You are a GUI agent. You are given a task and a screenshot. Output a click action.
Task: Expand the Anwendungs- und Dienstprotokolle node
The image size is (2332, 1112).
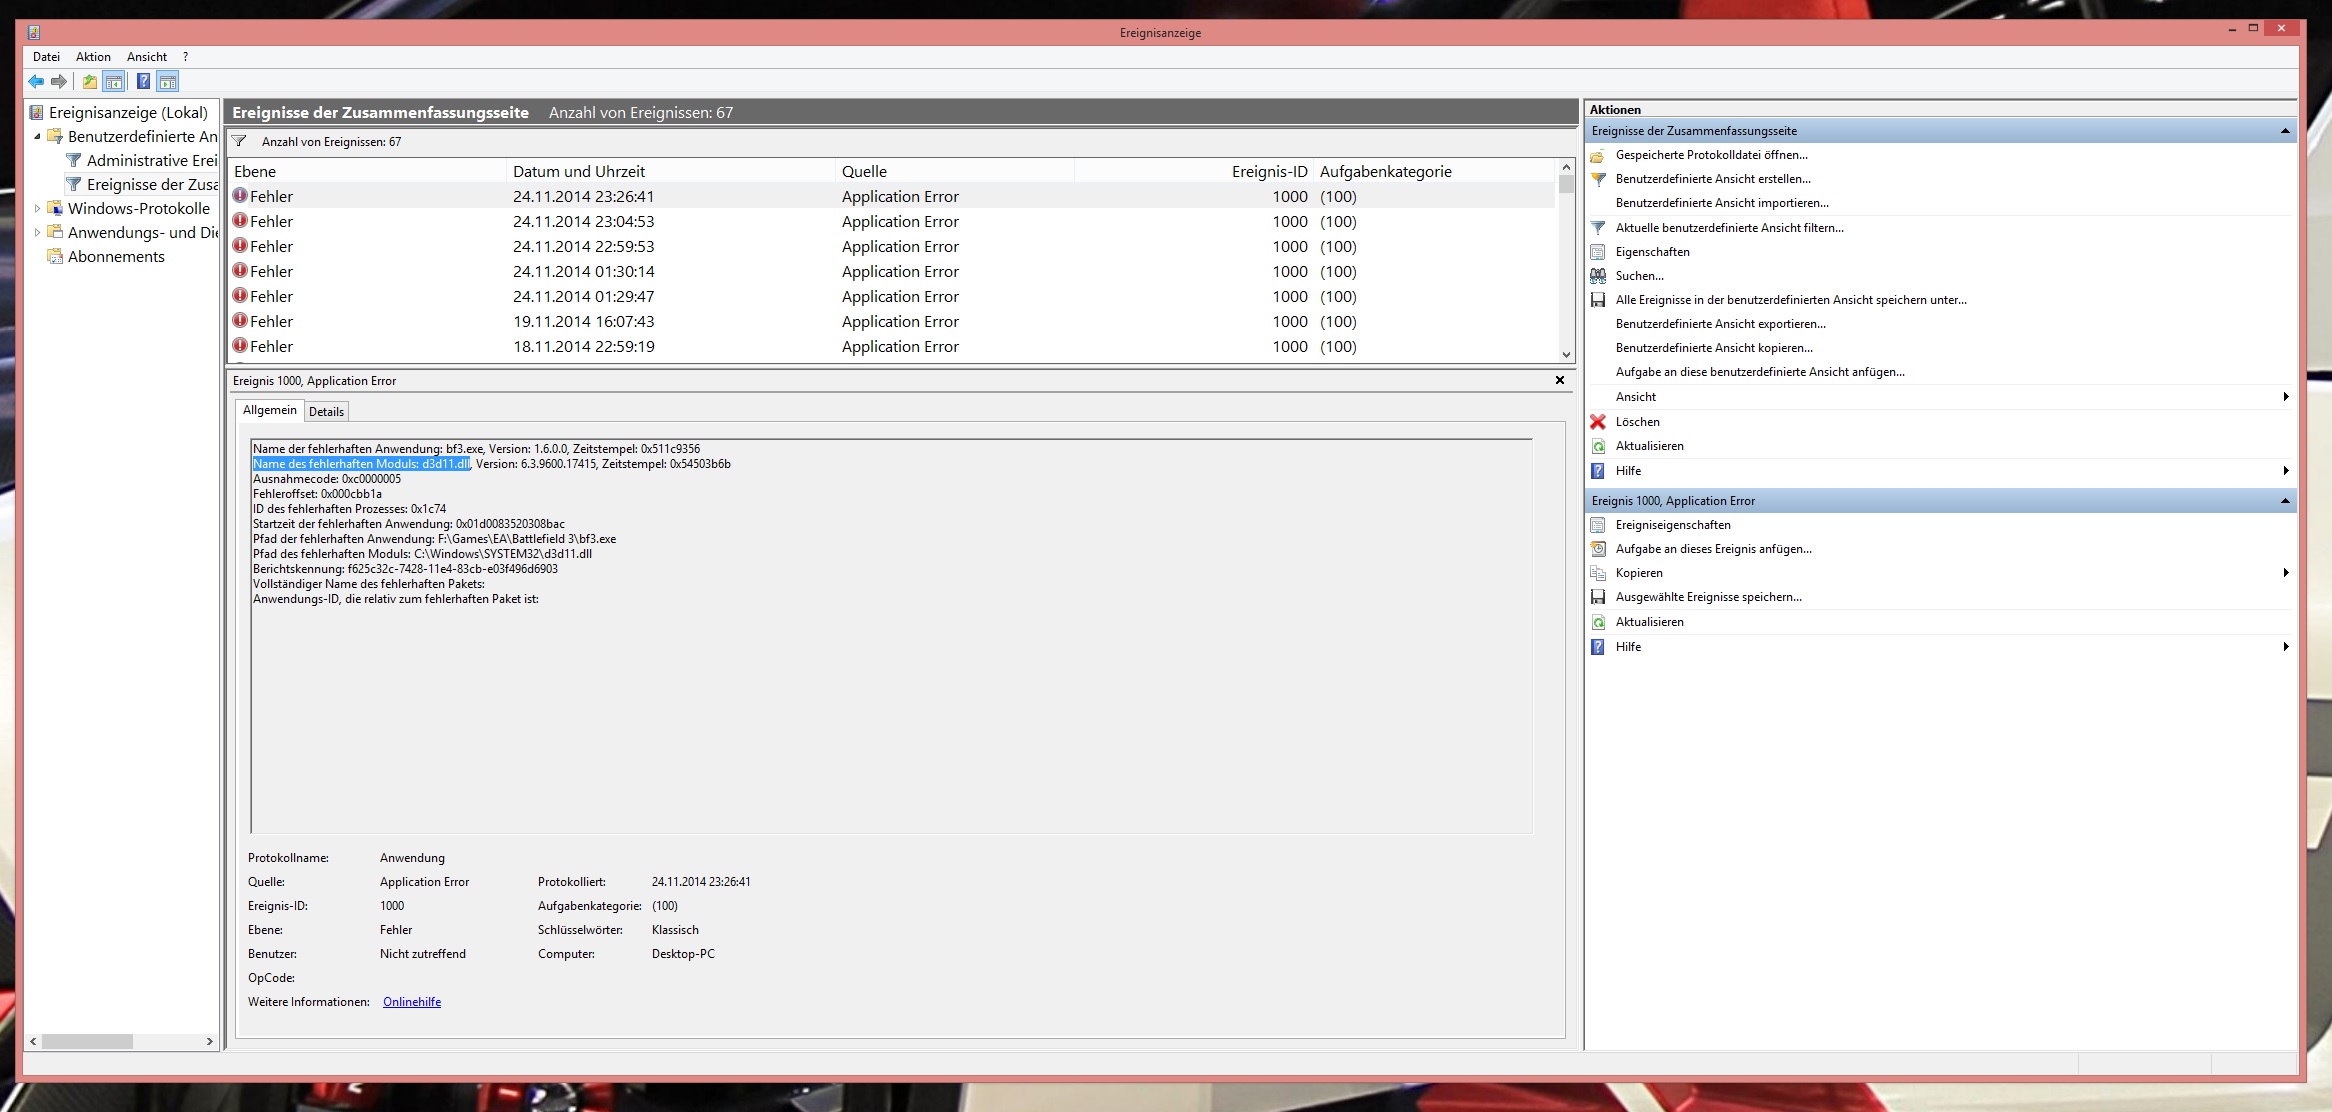[38, 233]
